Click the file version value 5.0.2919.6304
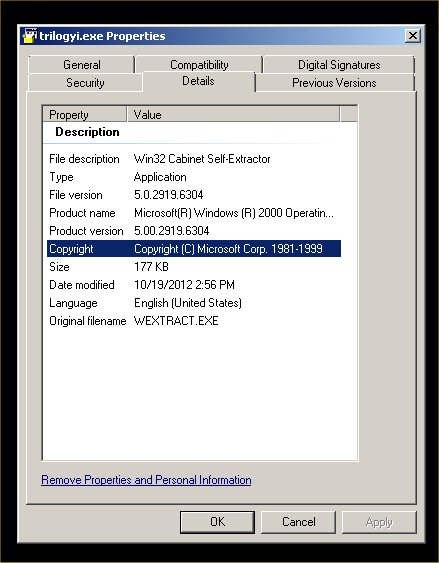 click(168, 195)
